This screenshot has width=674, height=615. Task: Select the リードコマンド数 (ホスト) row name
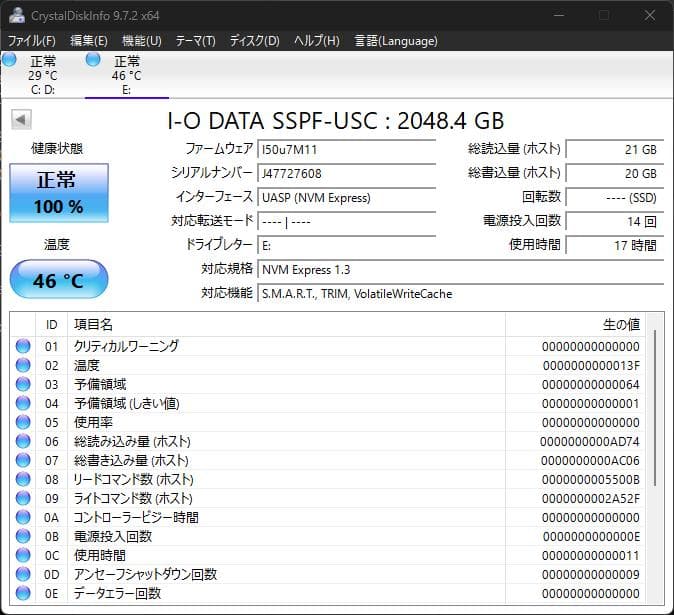tap(133, 479)
